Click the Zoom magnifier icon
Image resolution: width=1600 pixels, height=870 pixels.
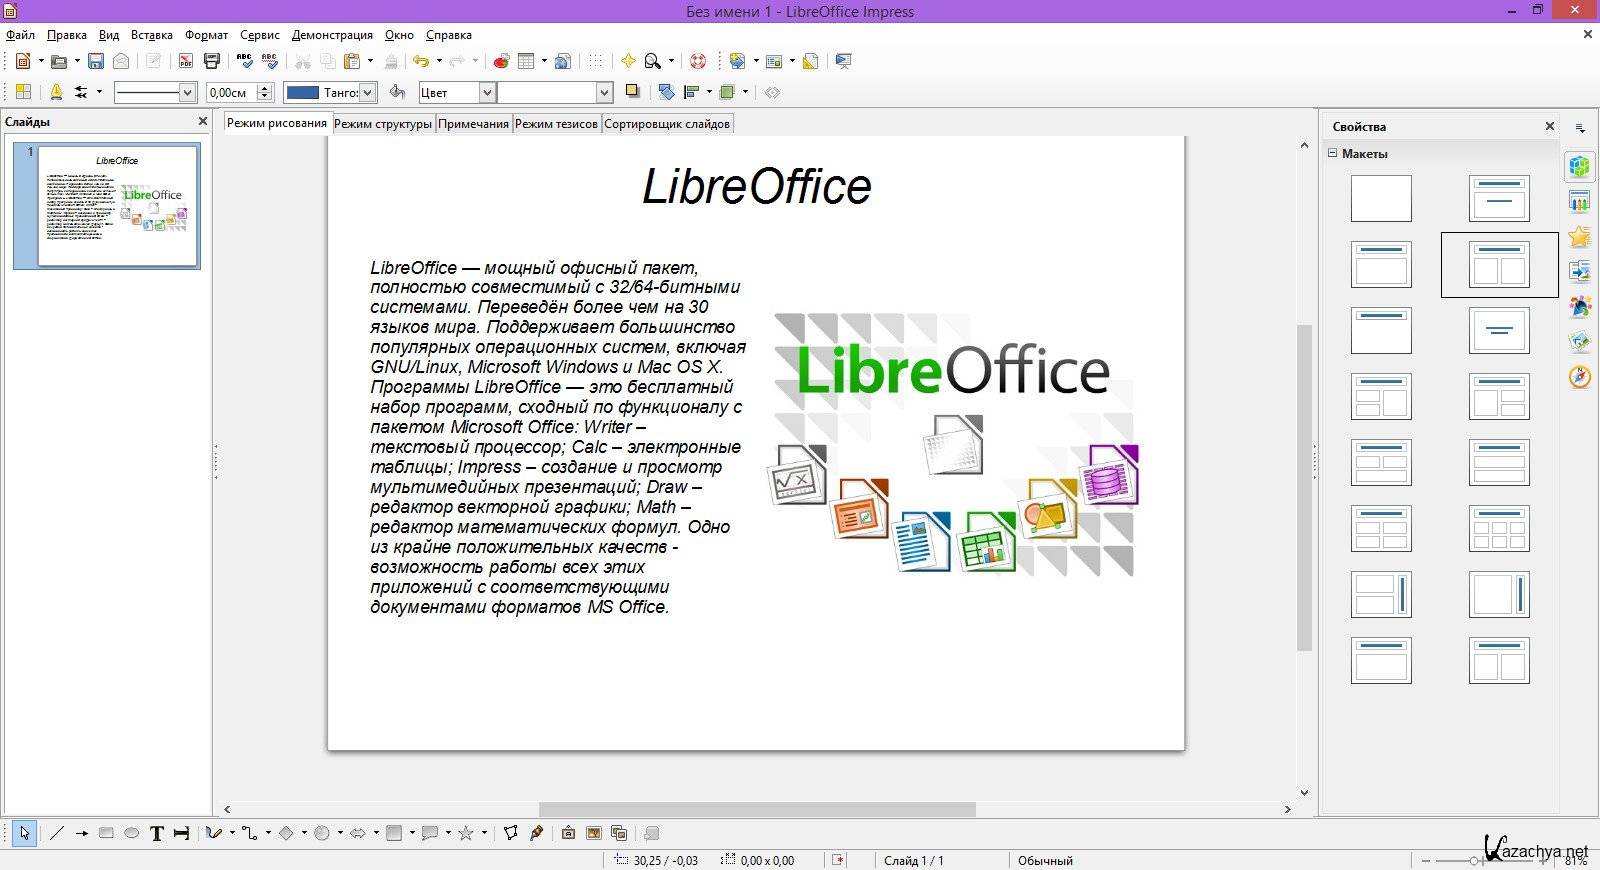coord(653,61)
